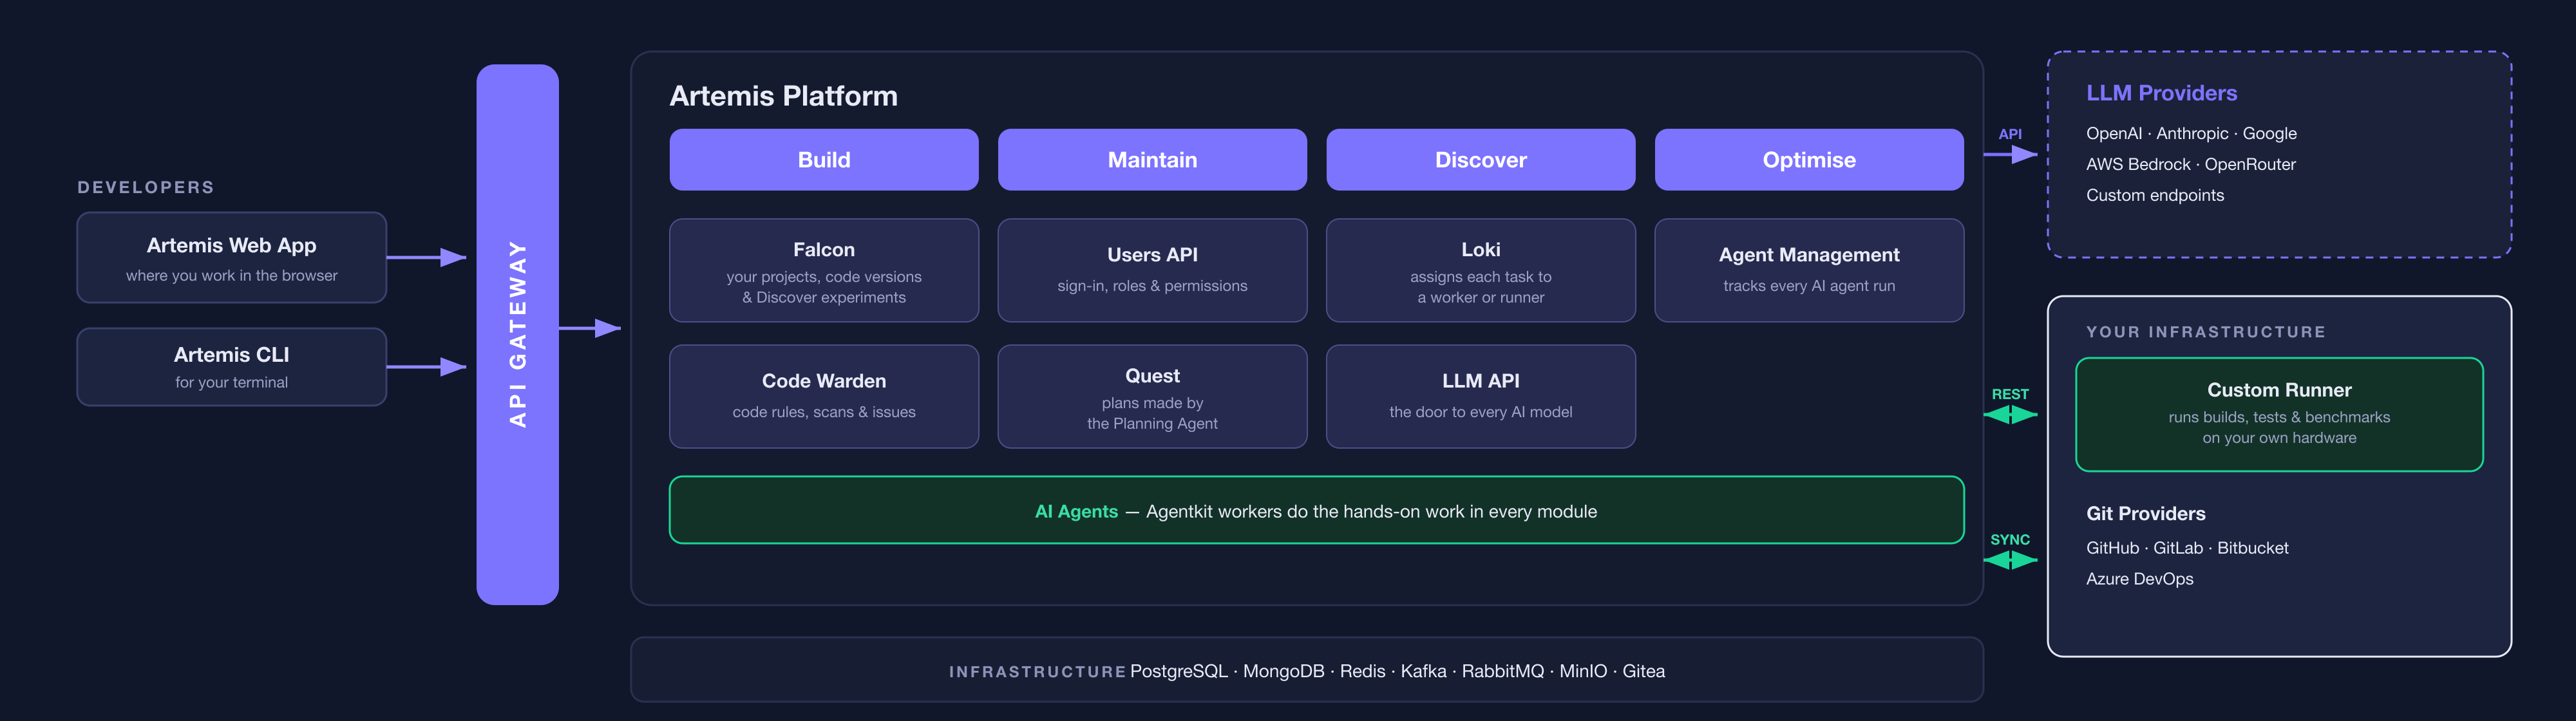Click the 'Kafka' text in bottom bar
The image size is (2576, 721).
tap(1423, 671)
